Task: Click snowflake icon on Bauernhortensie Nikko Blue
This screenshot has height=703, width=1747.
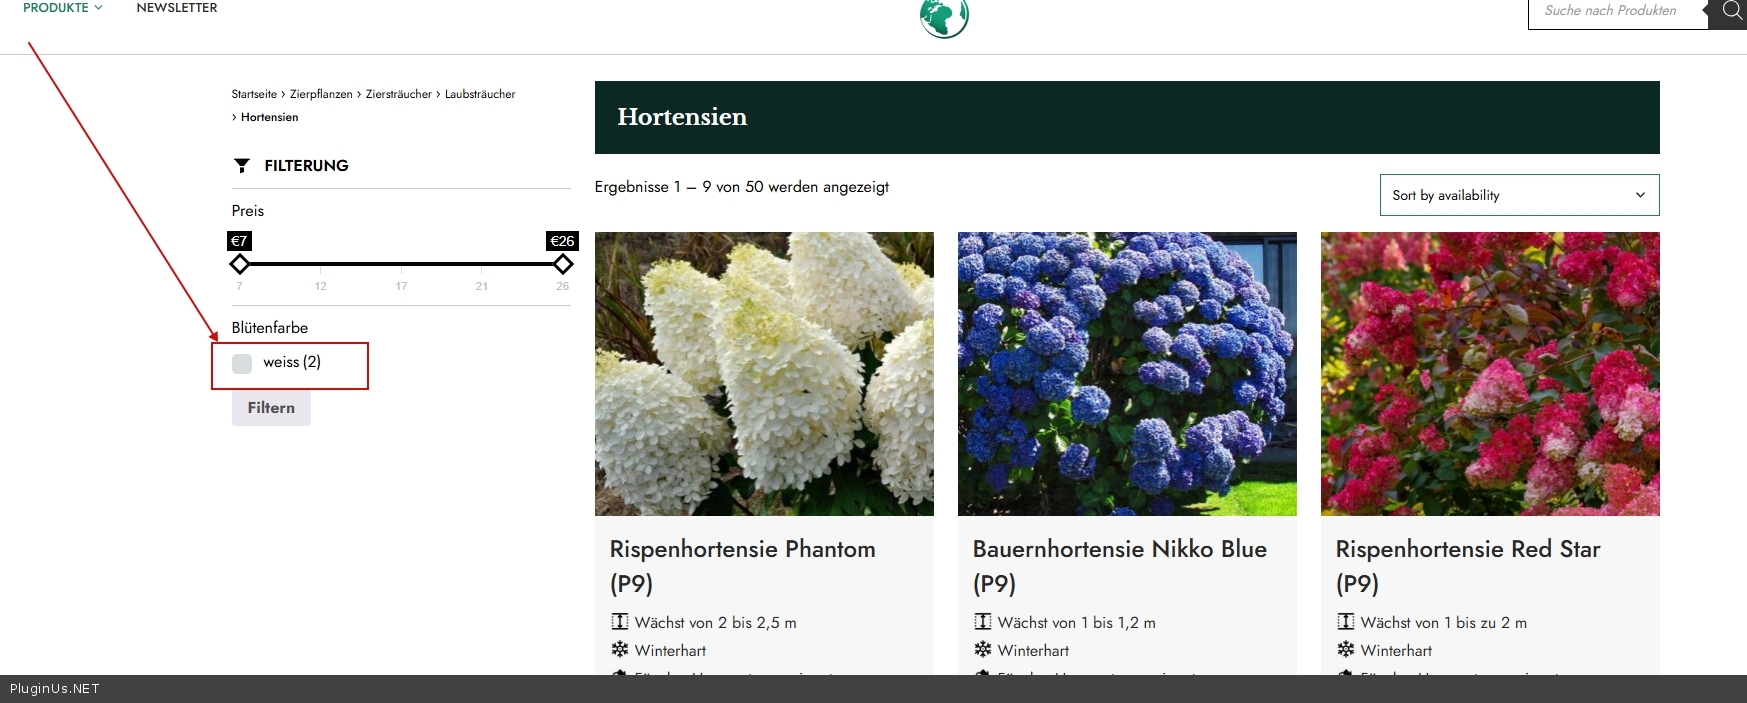Action: tap(983, 650)
